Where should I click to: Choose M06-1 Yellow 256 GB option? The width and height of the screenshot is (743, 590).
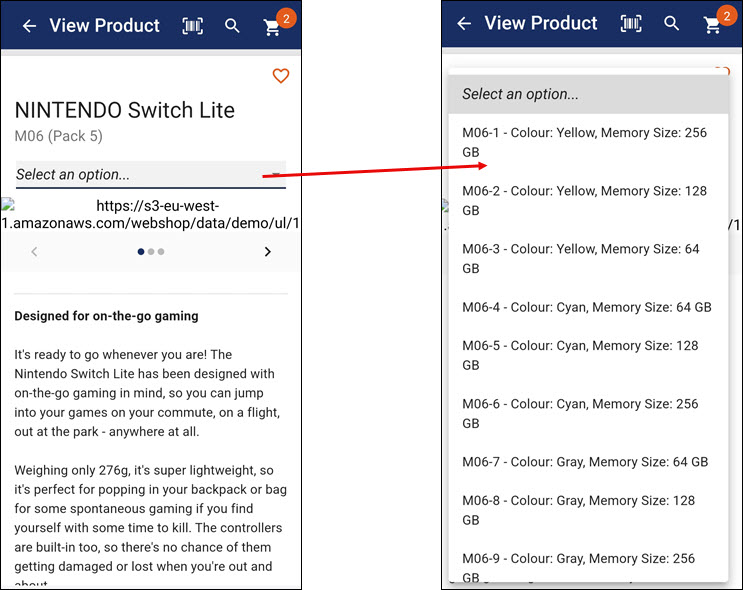587,142
